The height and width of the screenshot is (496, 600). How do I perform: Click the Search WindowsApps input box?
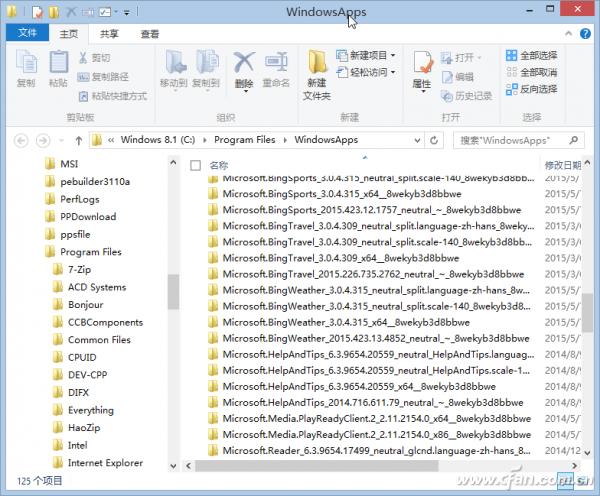click(513, 140)
